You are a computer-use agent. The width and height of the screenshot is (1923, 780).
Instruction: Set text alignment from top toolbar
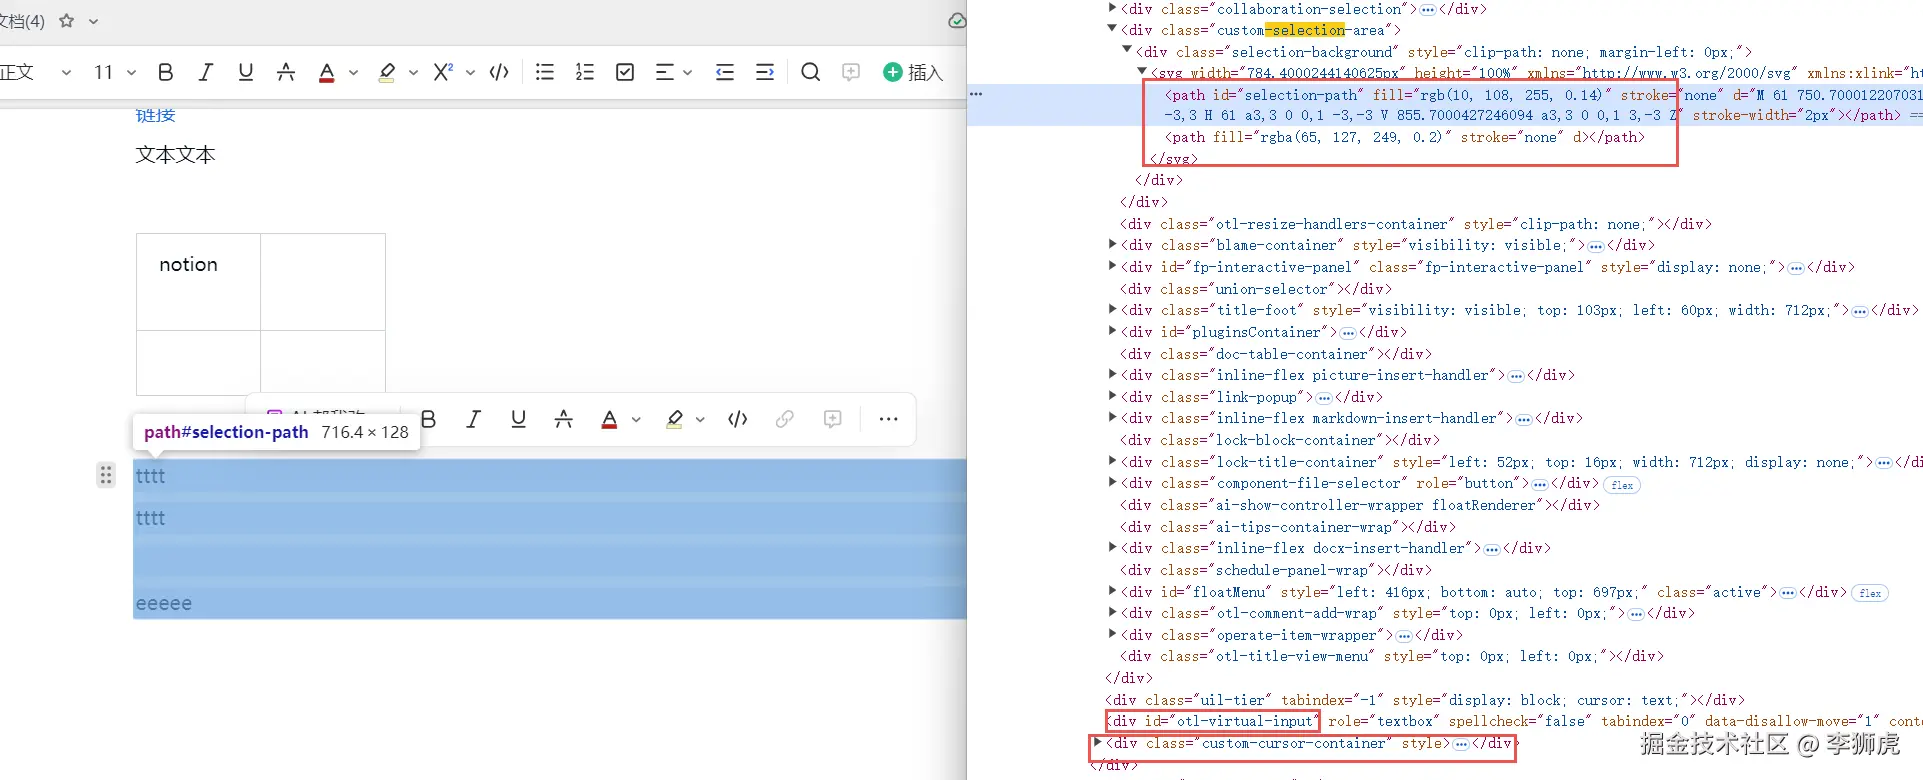click(664, 72)
